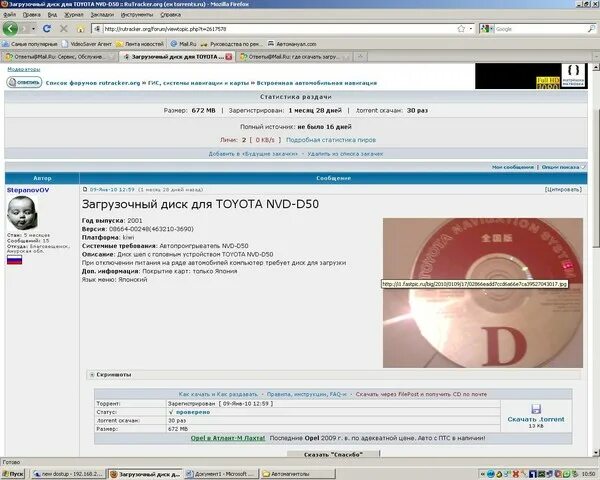This screenshot has width=600, height=480.
Task: Open Как качать и Как раздавать link
Action: pyautogui.click(x=218, y=394)
